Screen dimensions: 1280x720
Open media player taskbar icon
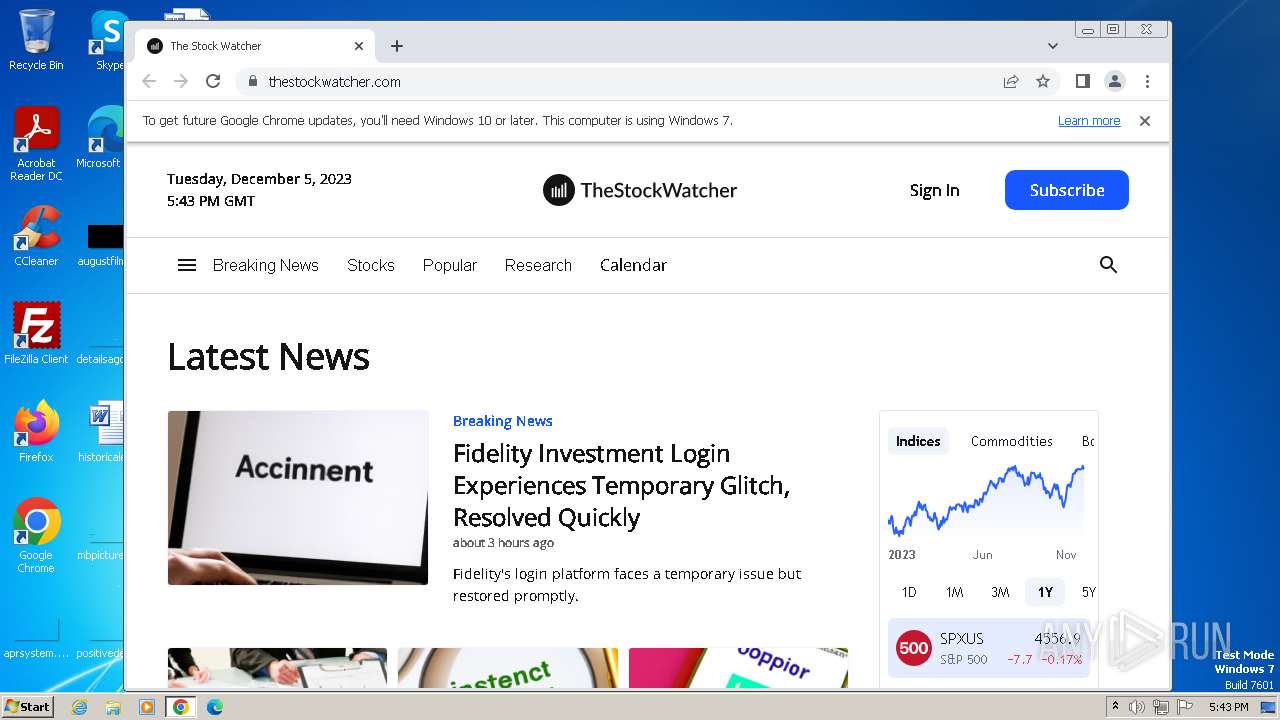point(147,707)
